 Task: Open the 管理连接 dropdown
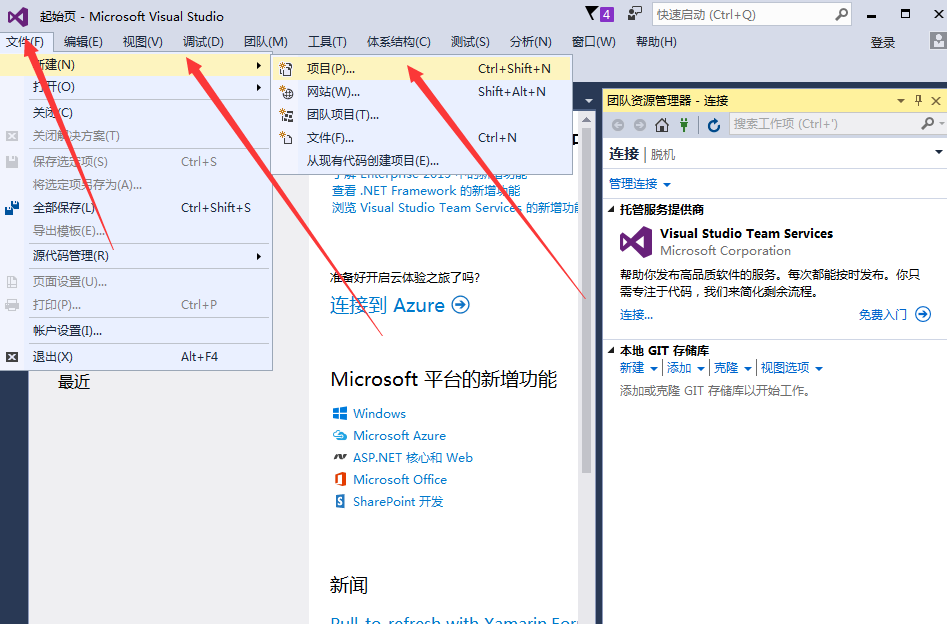[667, 184]
